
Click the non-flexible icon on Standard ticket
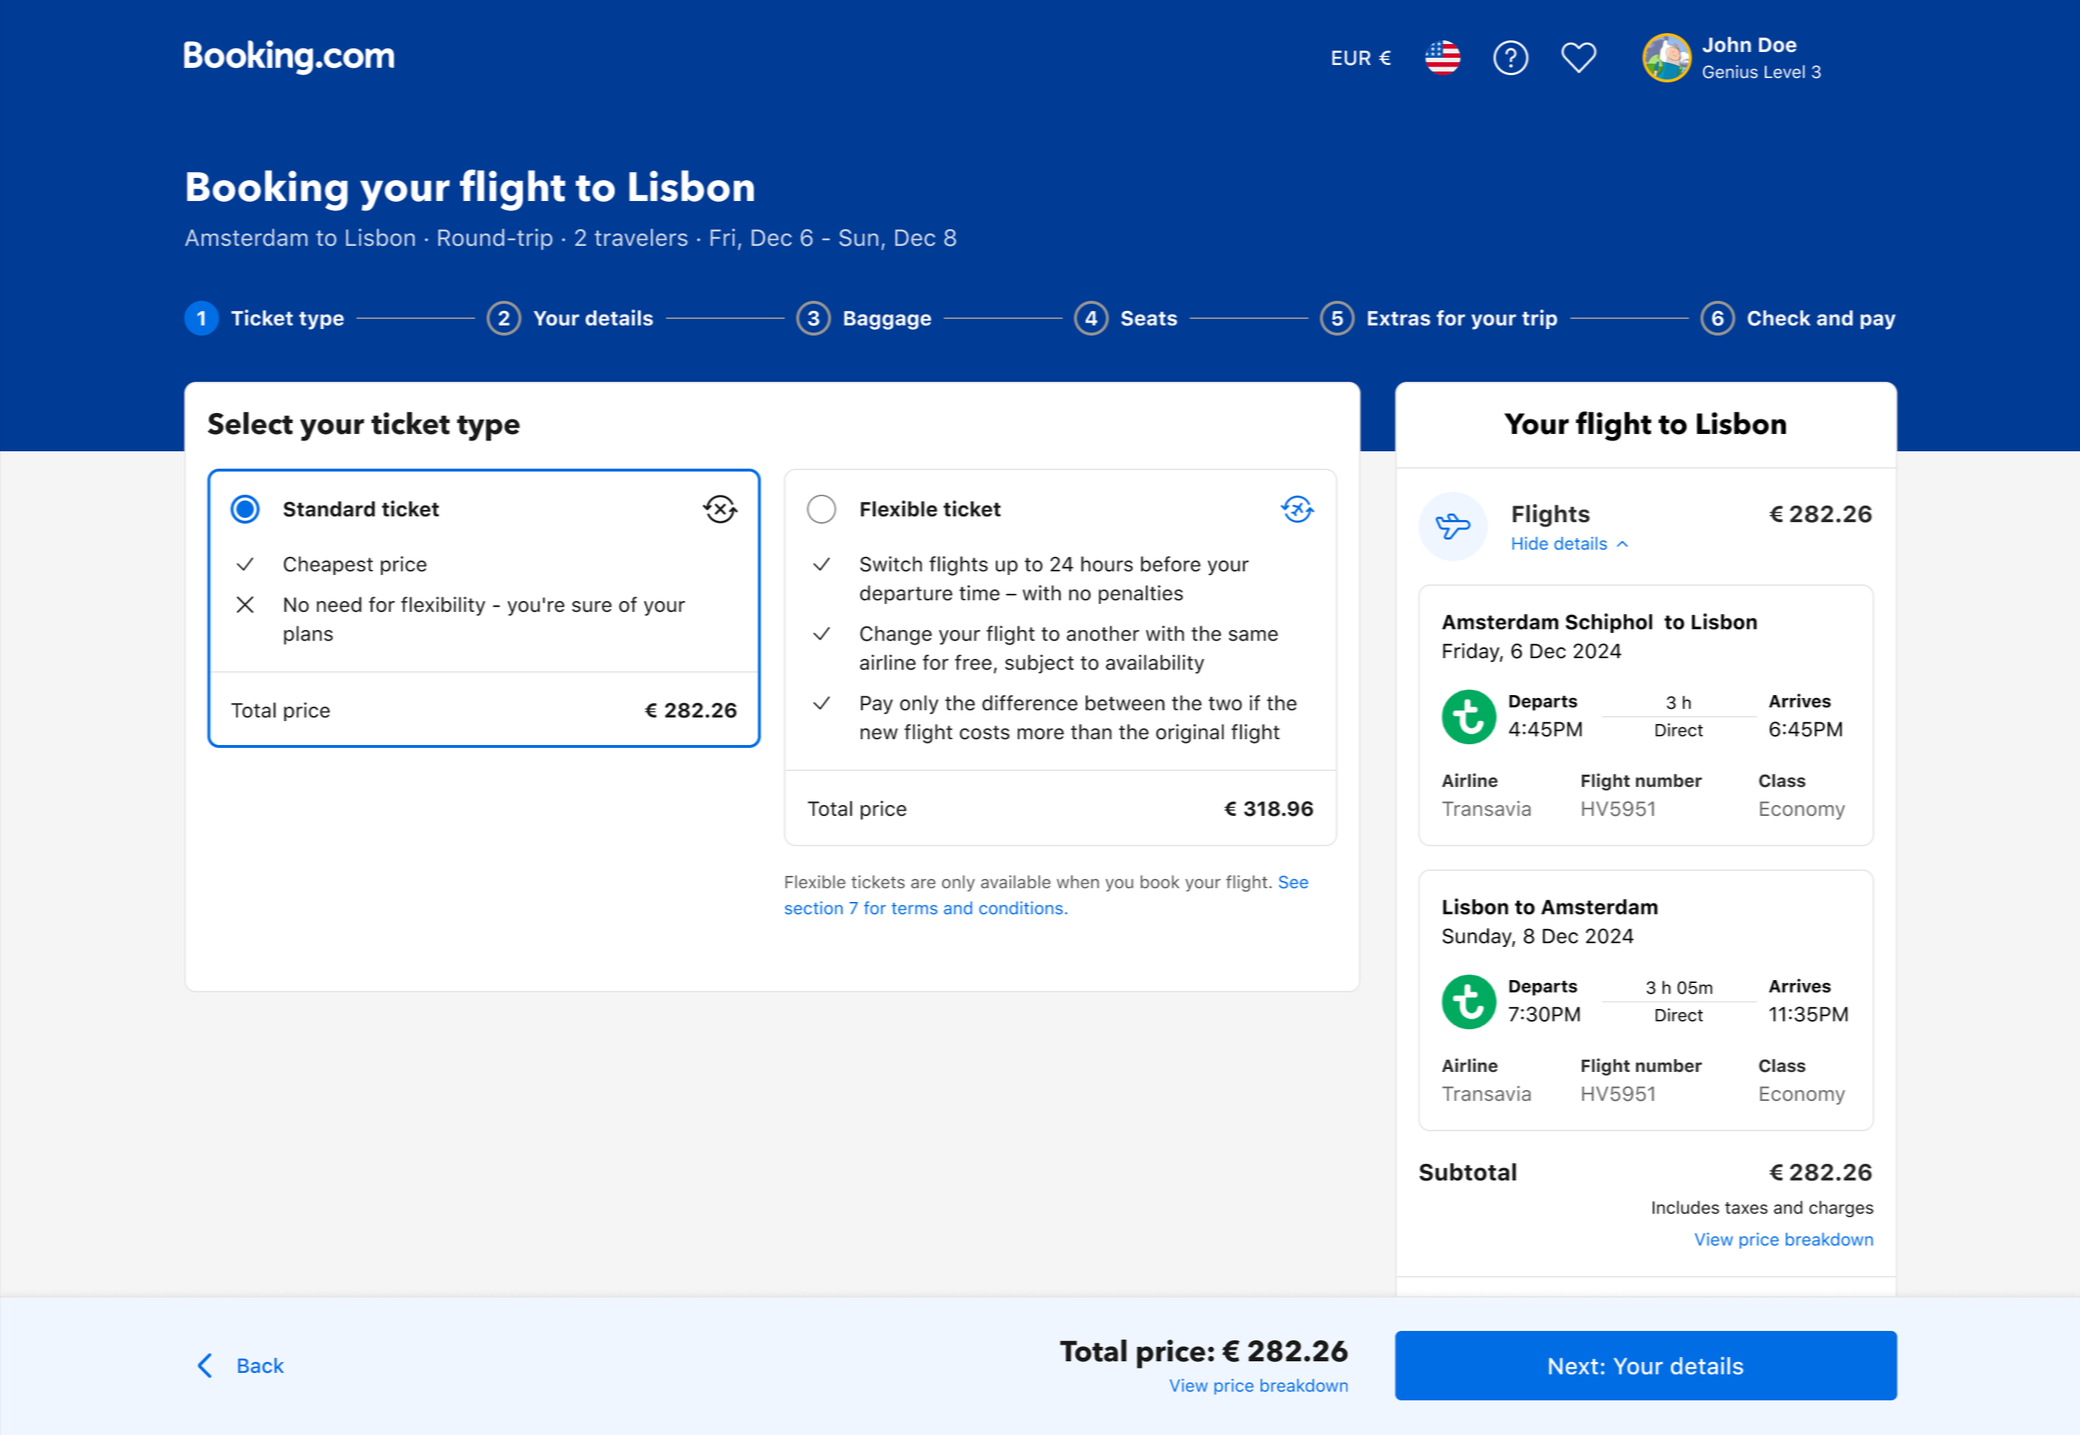pos(719,509)
